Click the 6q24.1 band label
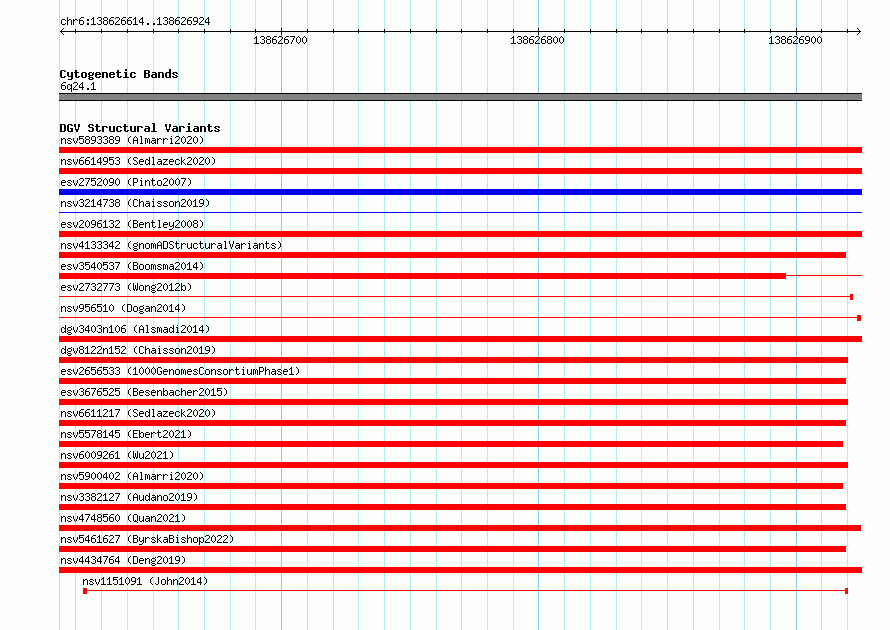This screenshot has height=630, width=890. coord(78,86)
